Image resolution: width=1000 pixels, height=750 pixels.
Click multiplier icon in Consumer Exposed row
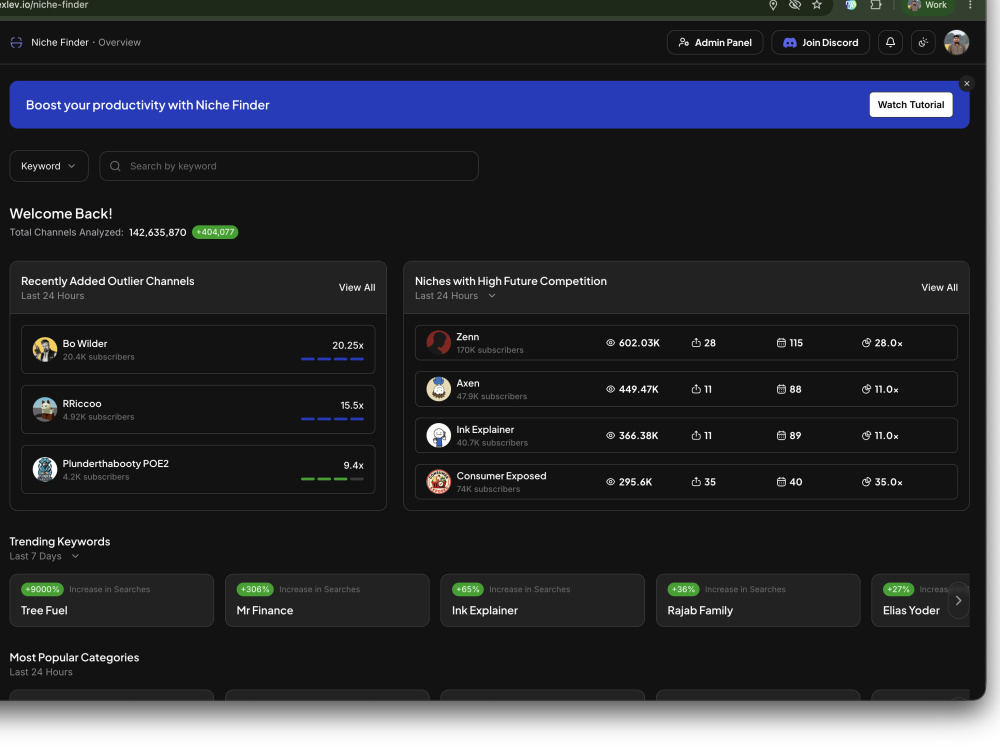pos(866,482)
